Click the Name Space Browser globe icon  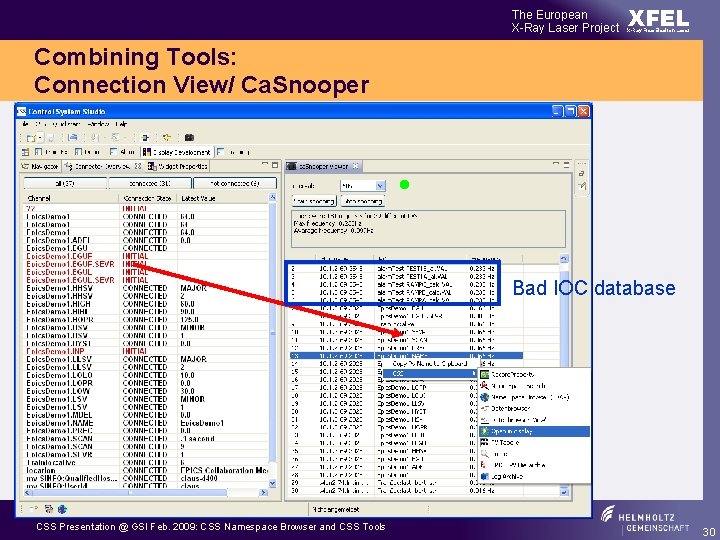tap(484, 397)
